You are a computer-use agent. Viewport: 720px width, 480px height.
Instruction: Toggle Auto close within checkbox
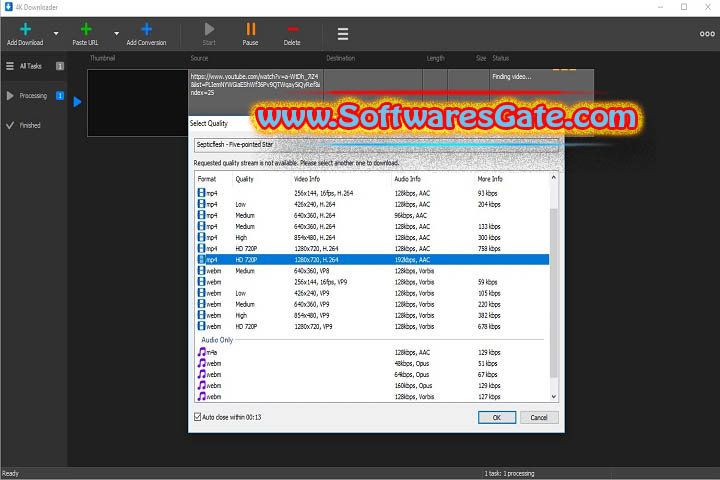(197, 417)
